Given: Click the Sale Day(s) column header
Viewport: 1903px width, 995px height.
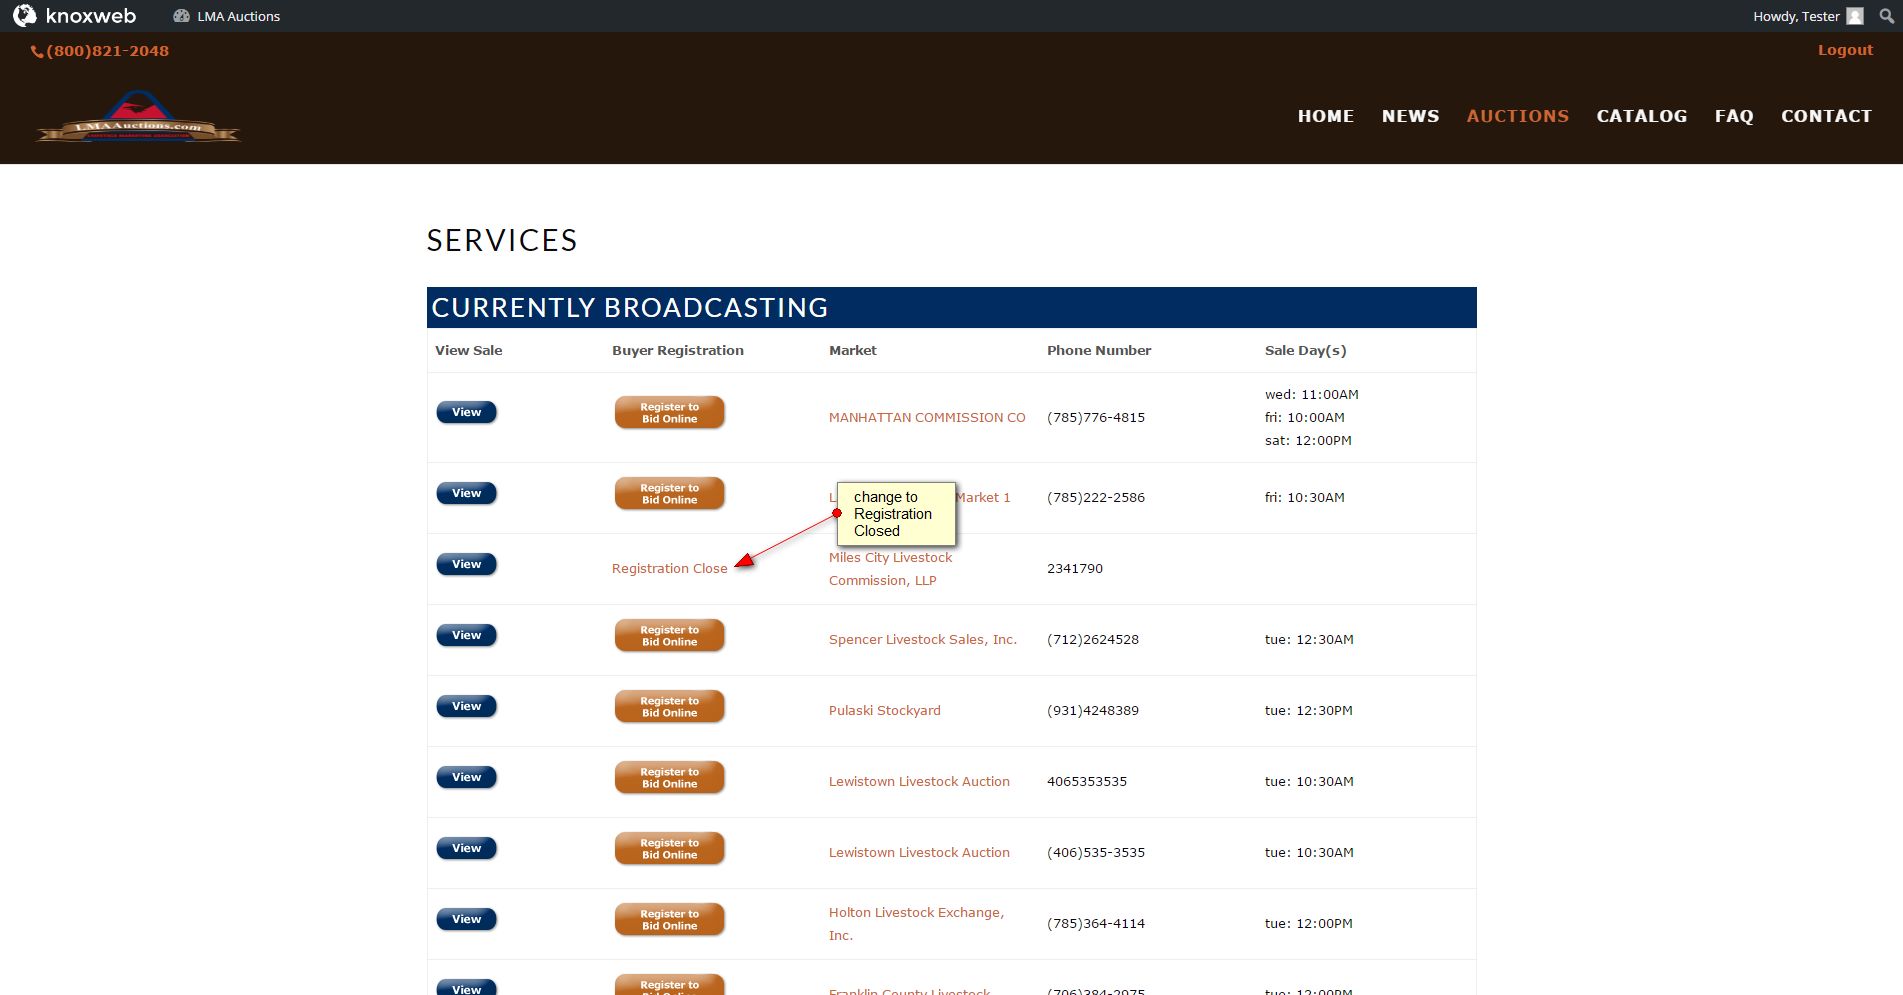Looking at the screenshot, I should [x=1305, y=351].
